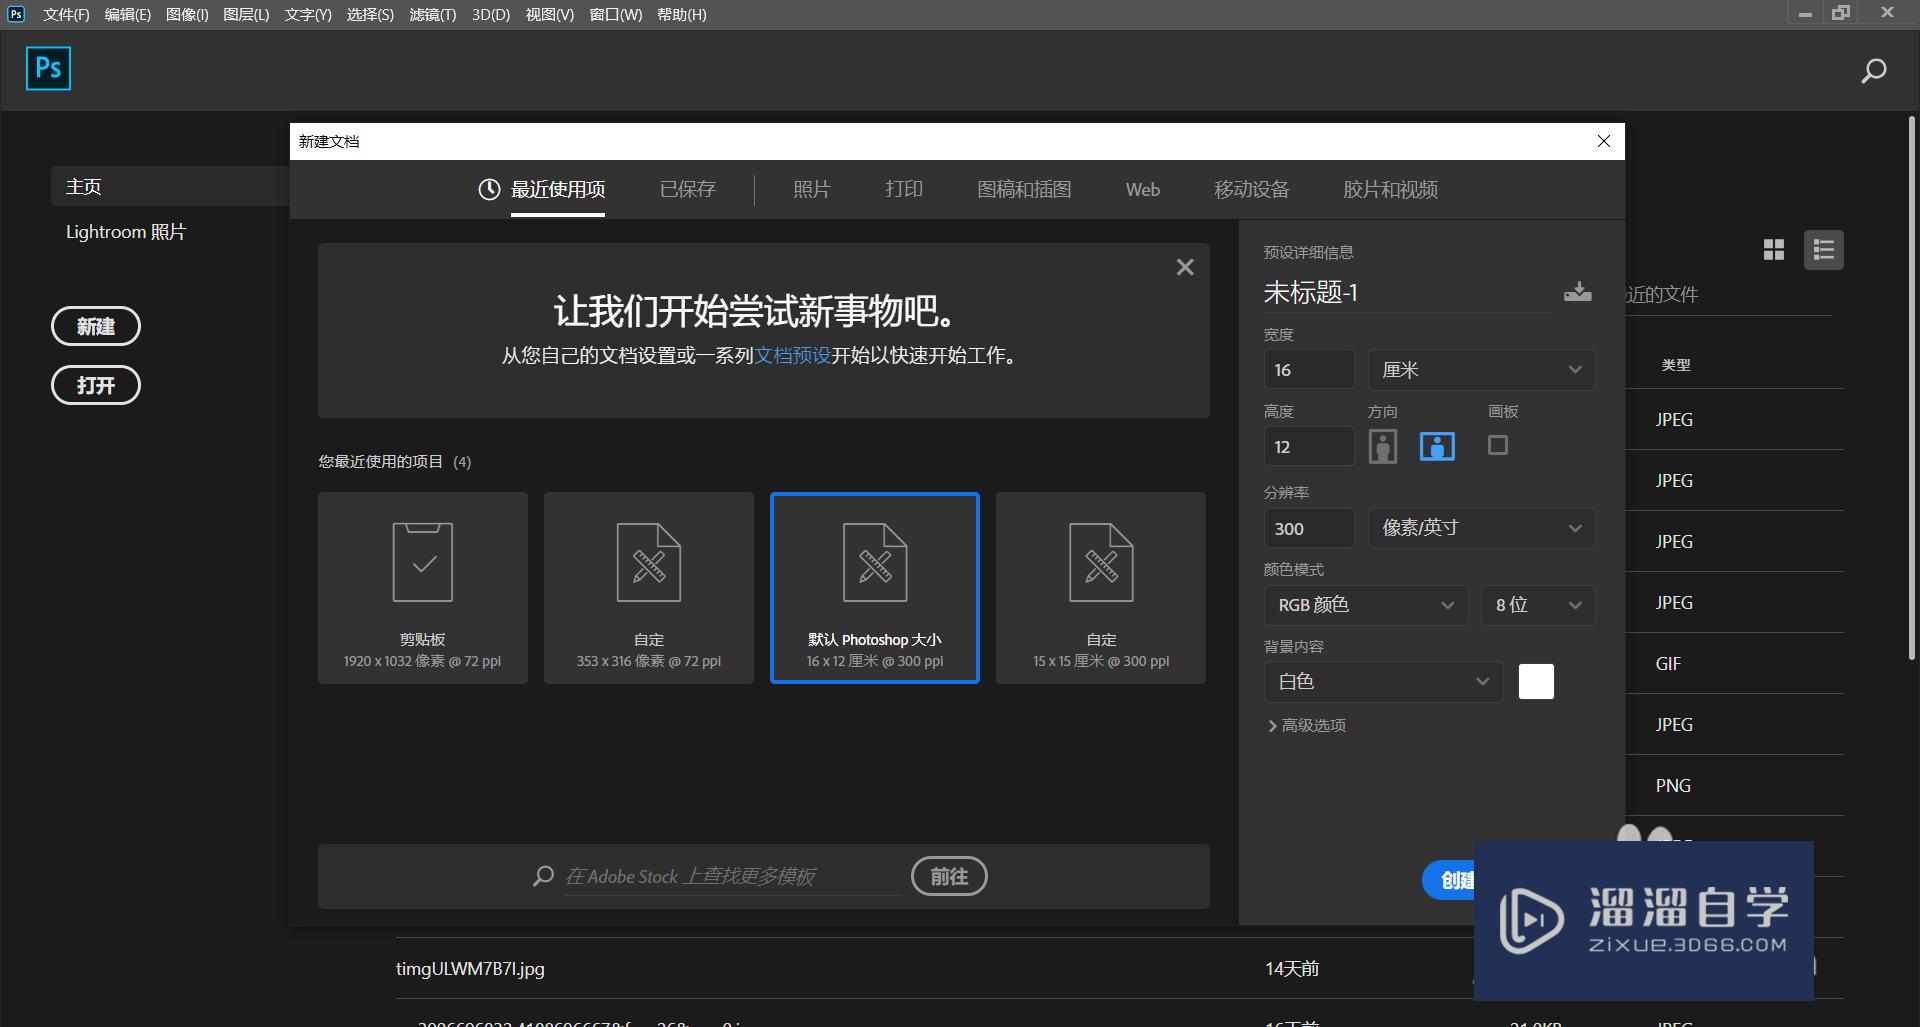Switch to the 图稿和插图 tab
Viewport: 1920px width, 1027px height.
click(1024, 190)
